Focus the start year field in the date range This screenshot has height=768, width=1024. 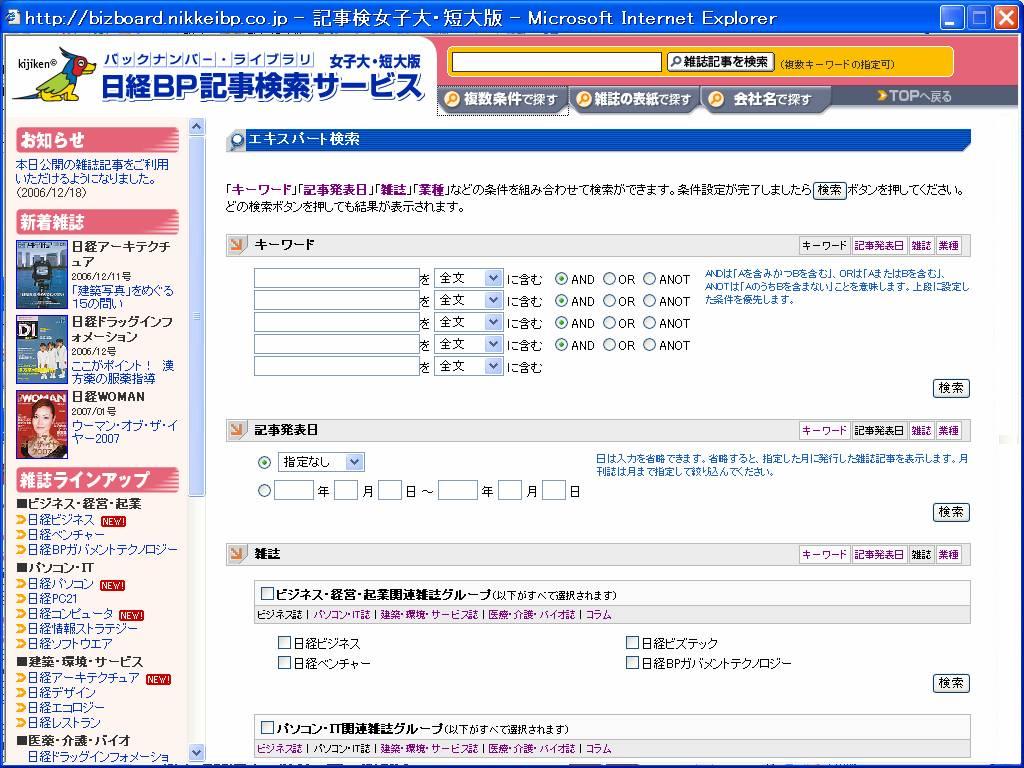pos(294,490)
